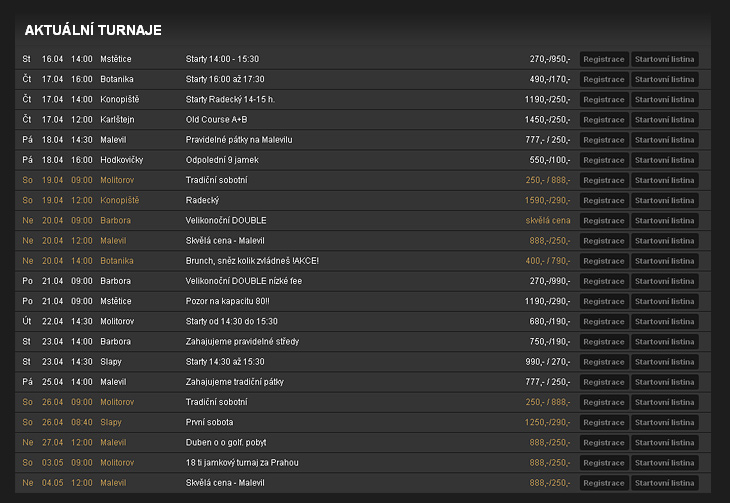Register for Botanika 17.04 16:00 tournament
730x503 pixels.
604,79
